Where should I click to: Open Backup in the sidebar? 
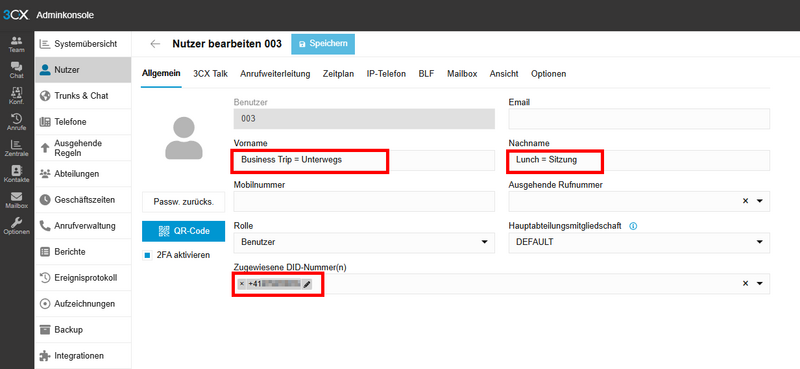[x=83, y=330]
